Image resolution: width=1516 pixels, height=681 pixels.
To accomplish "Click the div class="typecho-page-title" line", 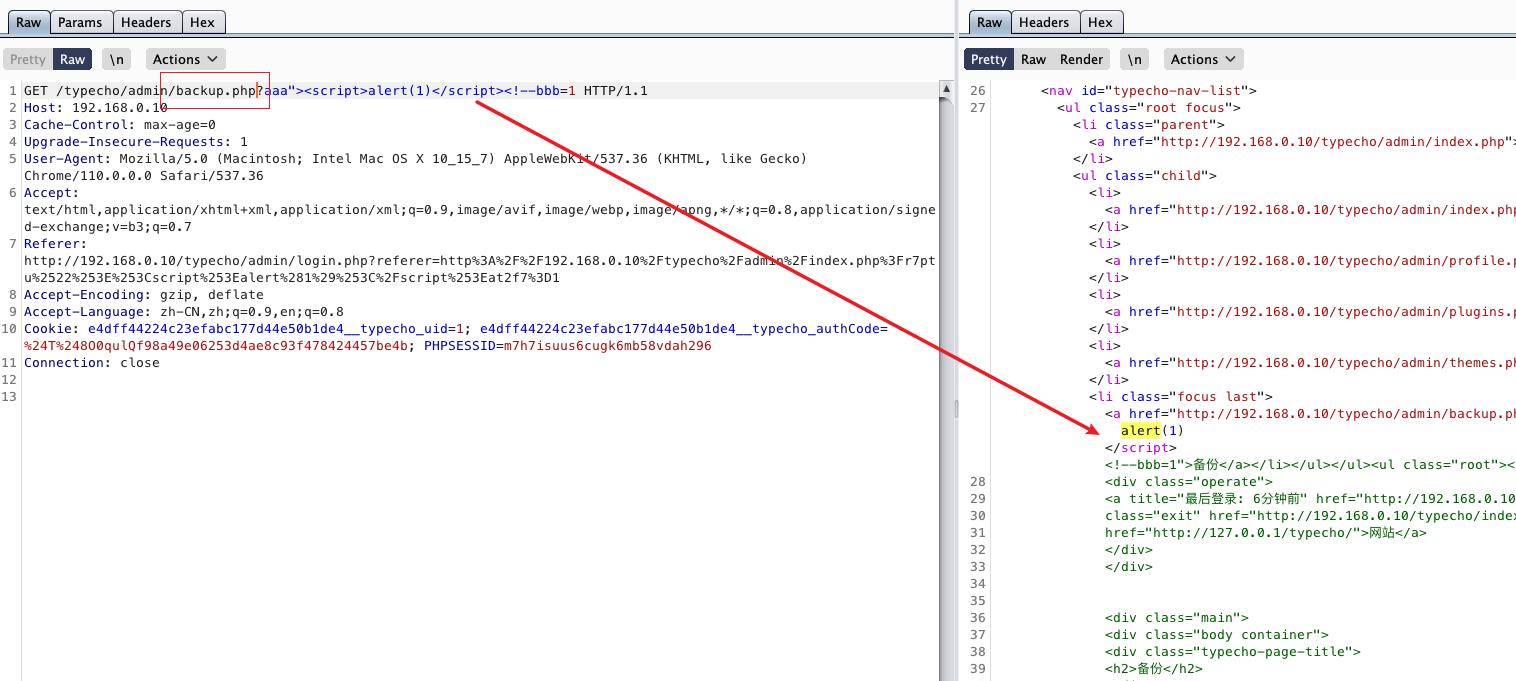I will click(1233, 652).
